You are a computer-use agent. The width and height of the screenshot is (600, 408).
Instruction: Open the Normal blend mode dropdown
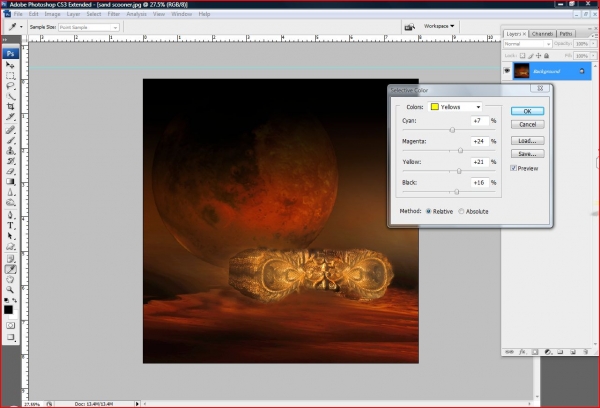[x=527, y=44]
